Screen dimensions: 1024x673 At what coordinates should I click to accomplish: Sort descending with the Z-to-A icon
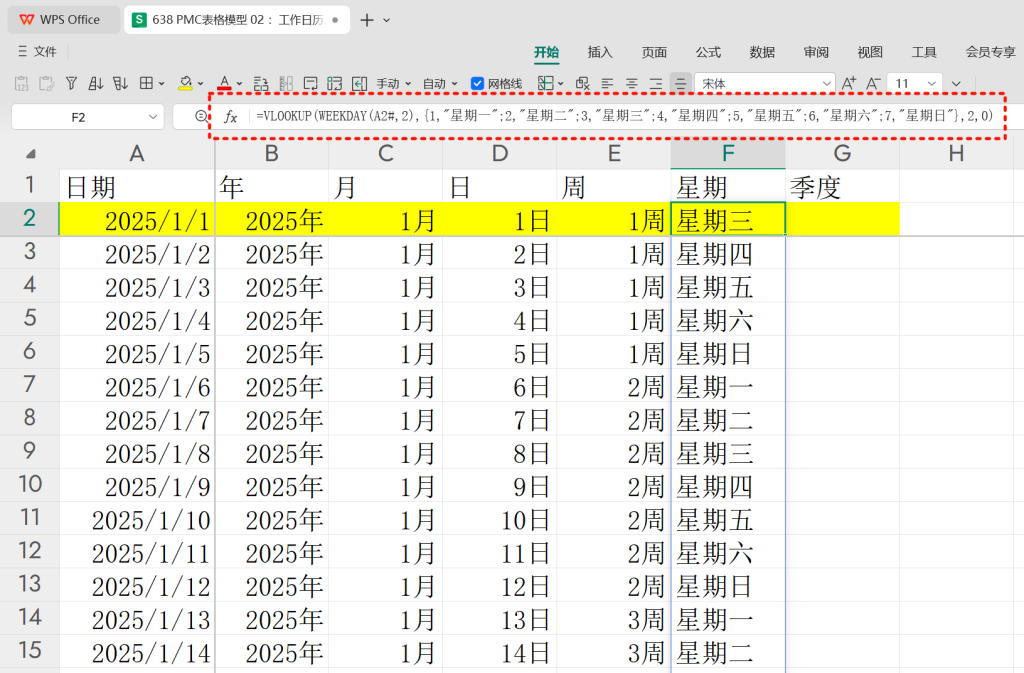121,84
